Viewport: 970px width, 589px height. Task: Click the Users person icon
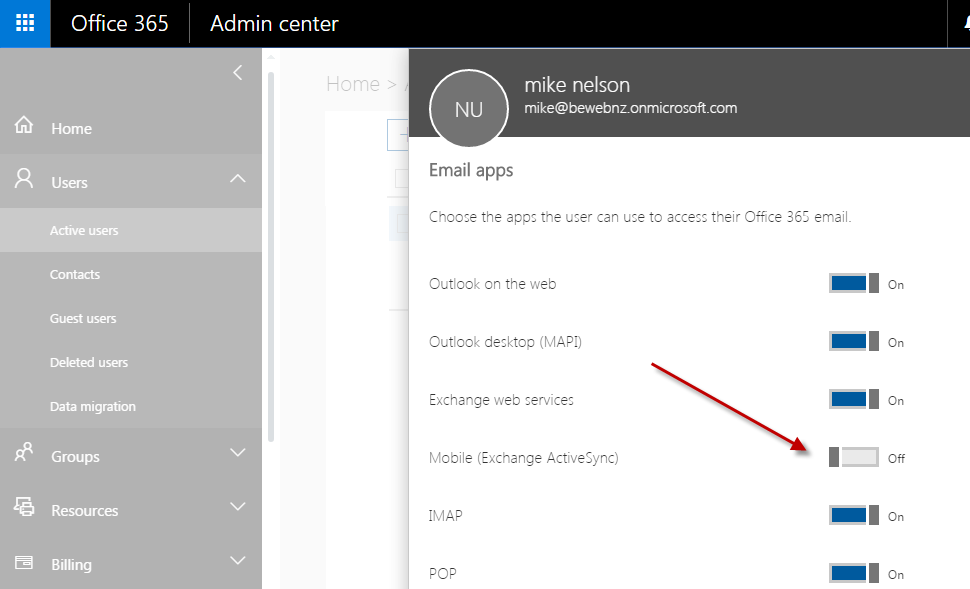click(24, 178)
